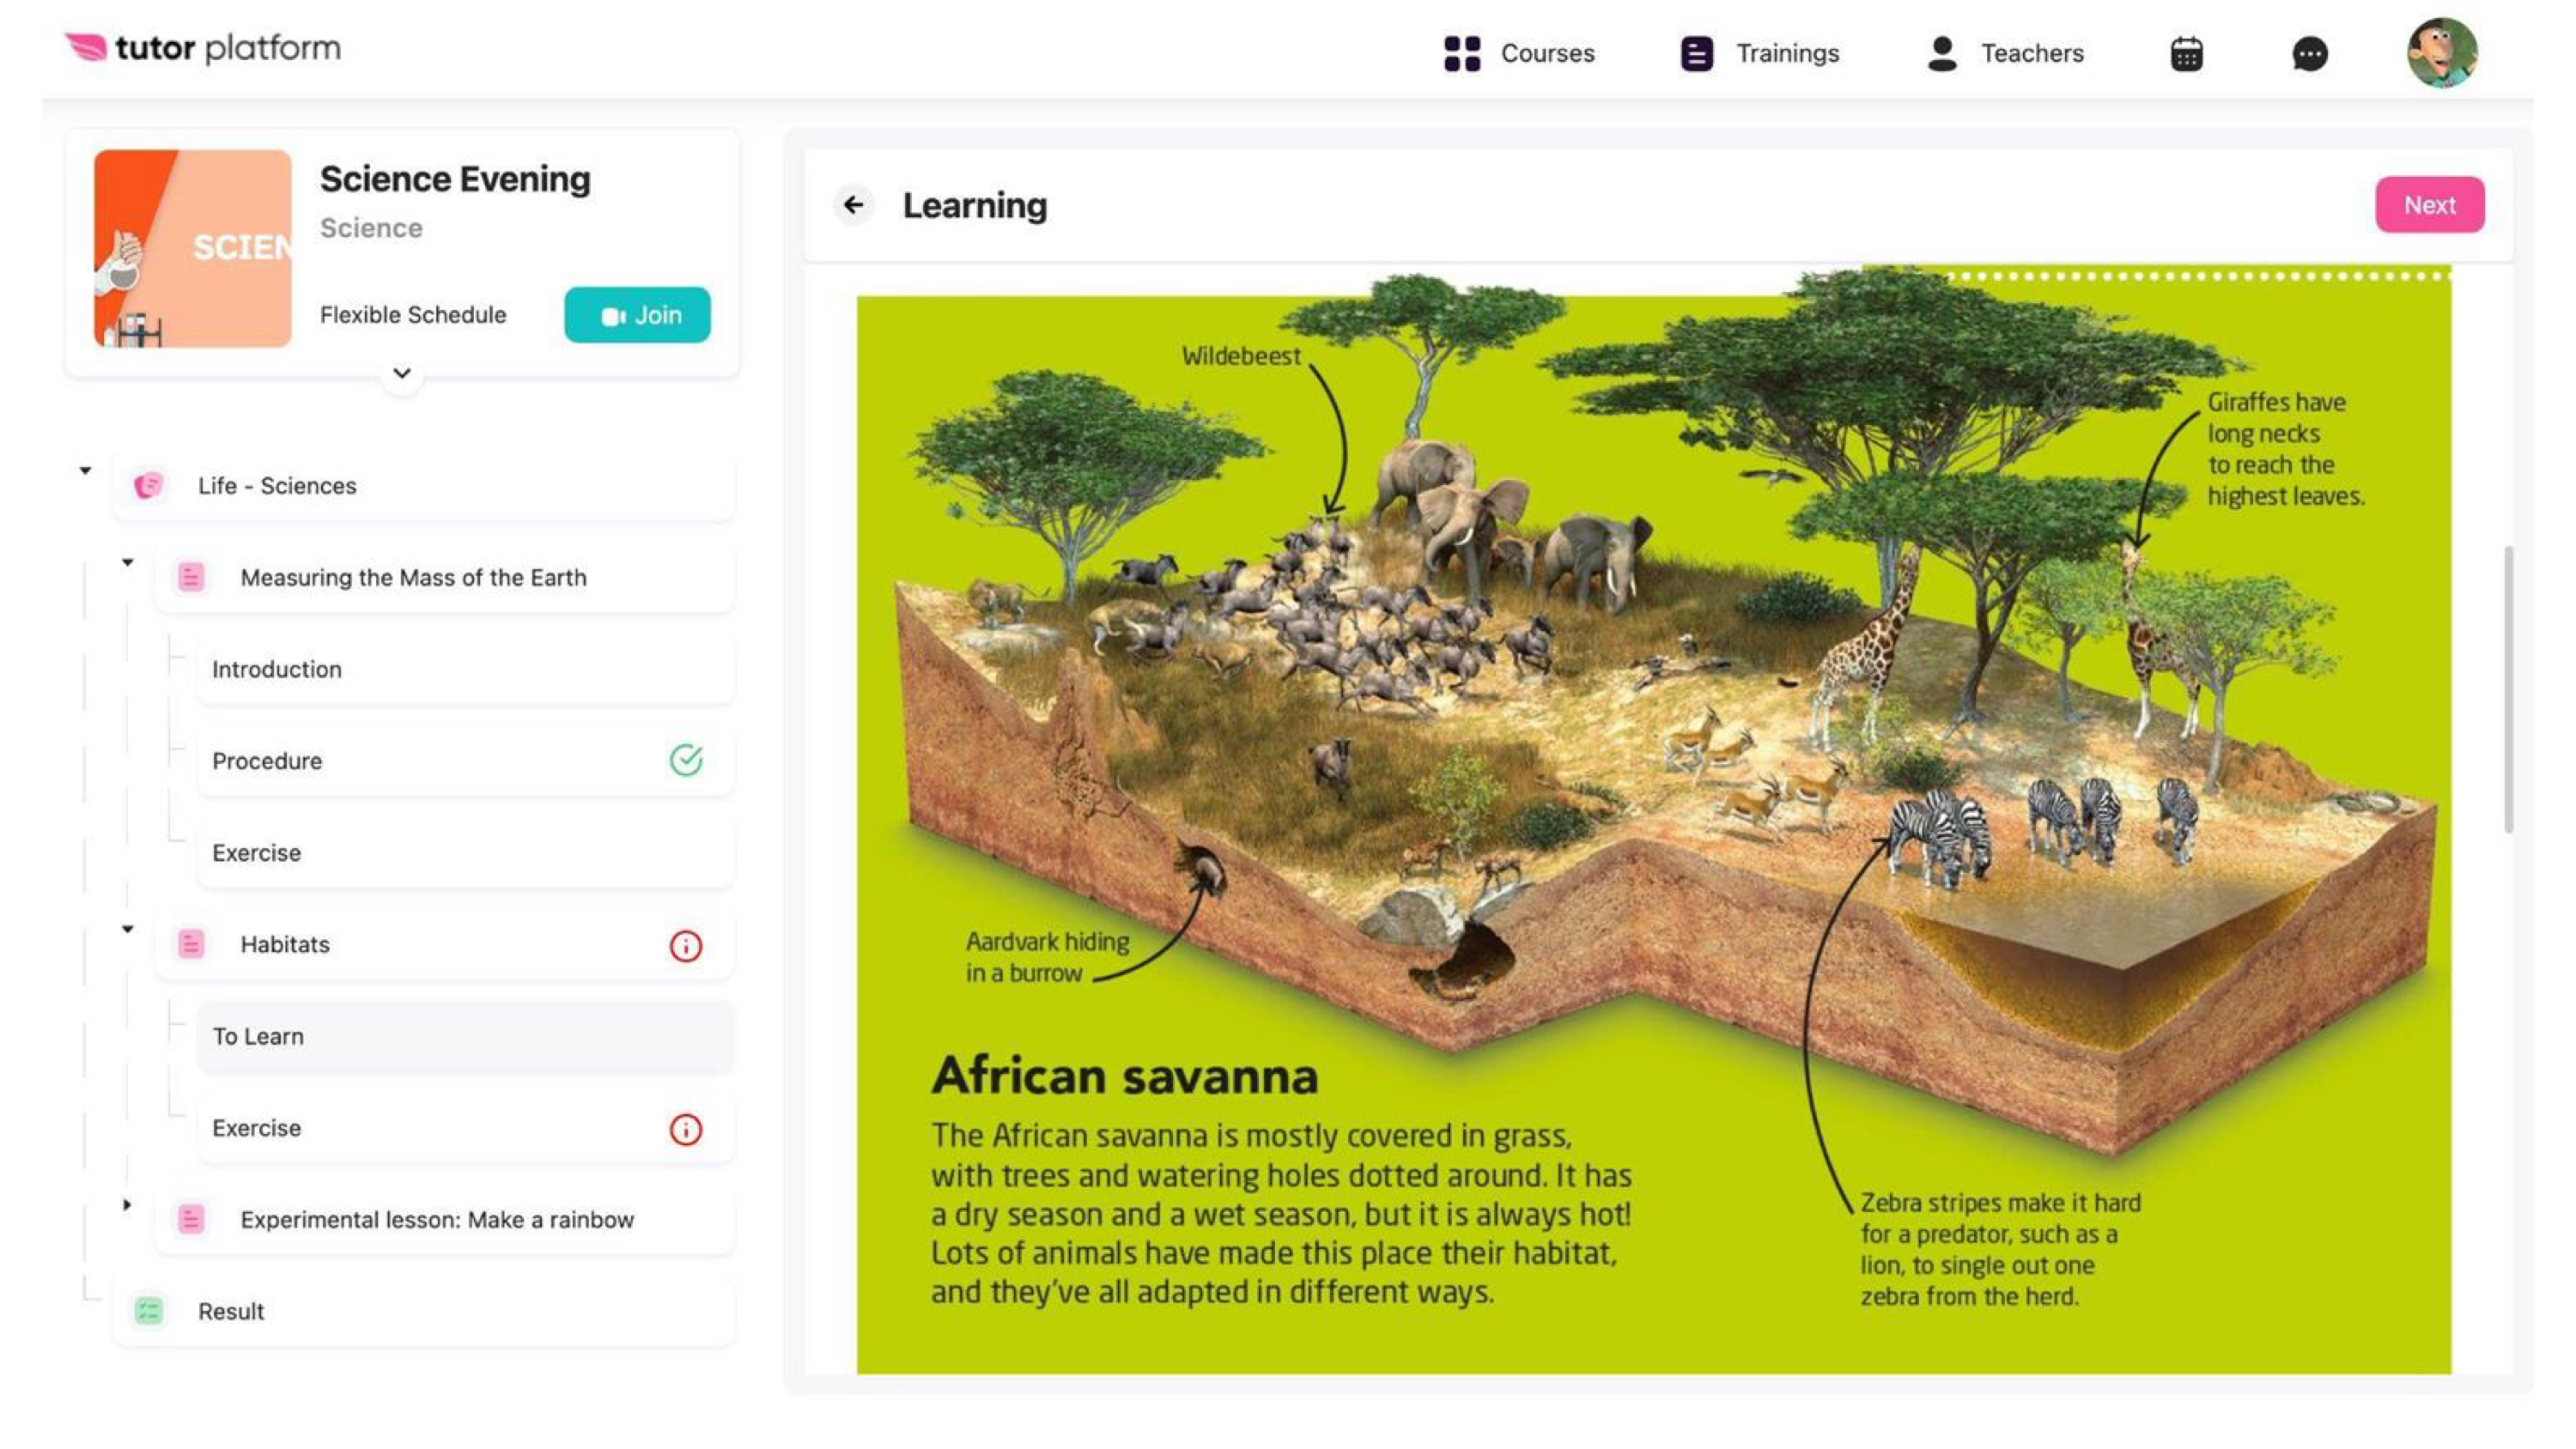Open the Introduction lesson item
The height and width of the screenshot is (1449, 2576).
point(465,669)
